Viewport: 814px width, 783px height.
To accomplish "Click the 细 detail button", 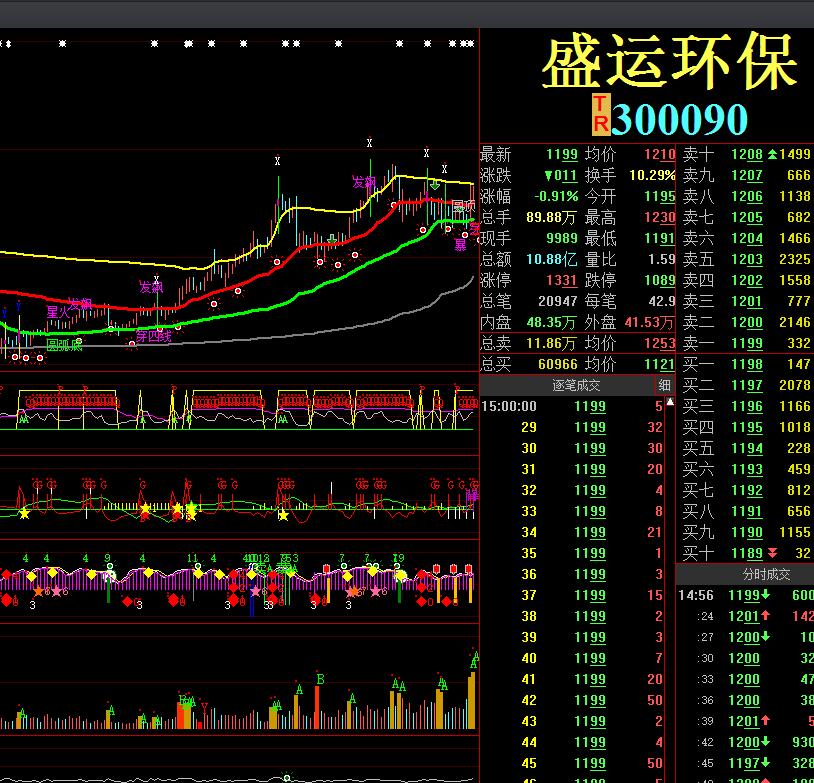I will click(x=664, y=385).
